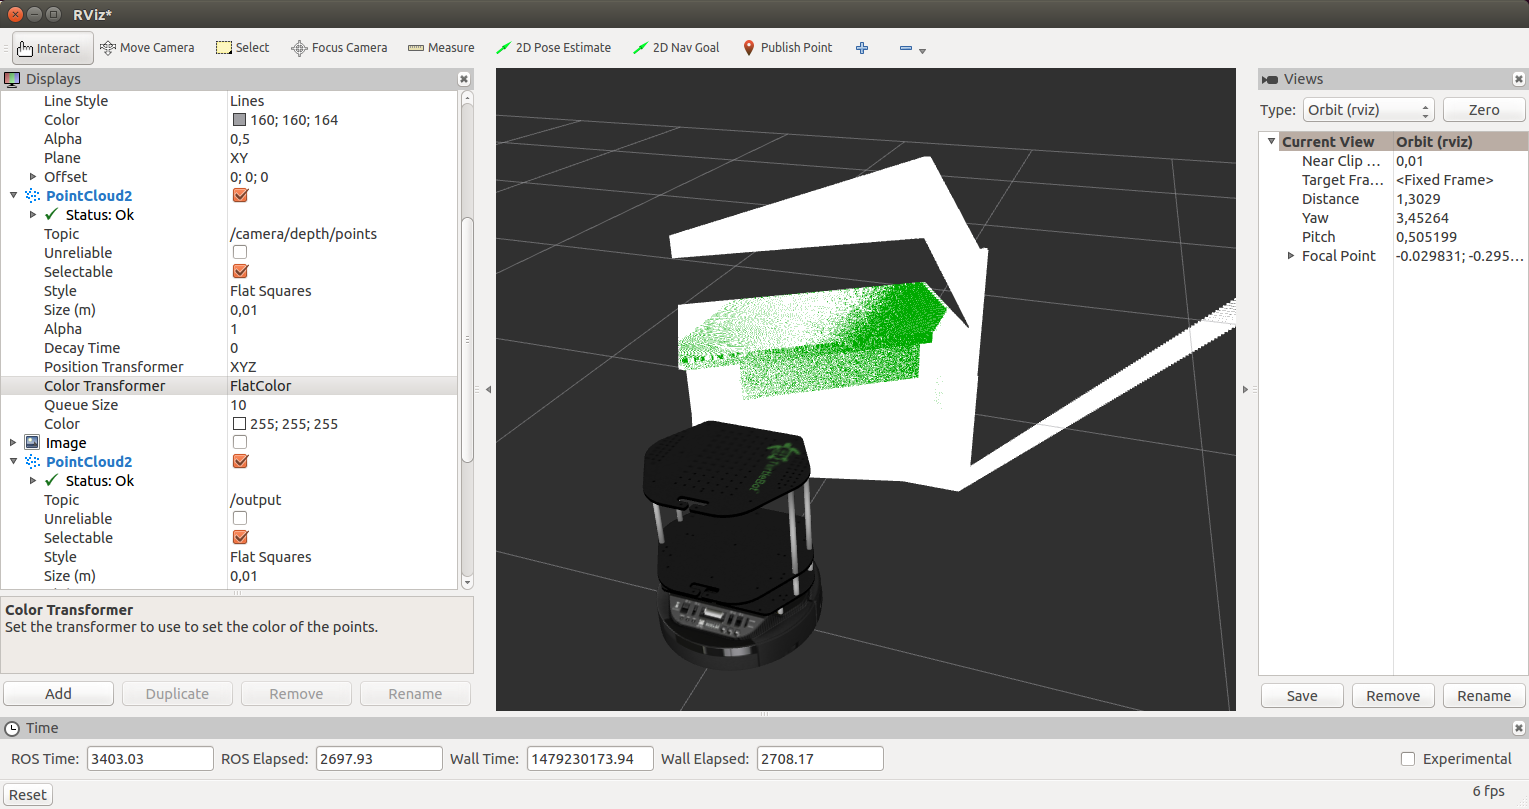Click the Add display button
The width and height of the screenshot is (1529, 809).
tap(58, 694)
